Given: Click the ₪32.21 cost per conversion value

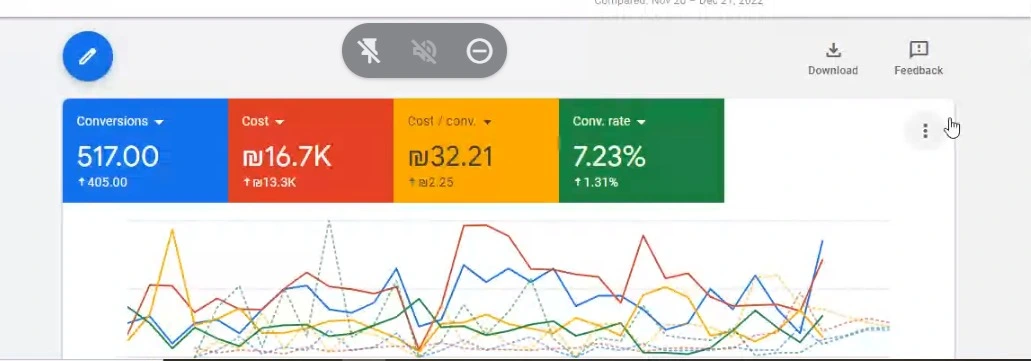Looking at the screenshot, I should tap(450, 156).
